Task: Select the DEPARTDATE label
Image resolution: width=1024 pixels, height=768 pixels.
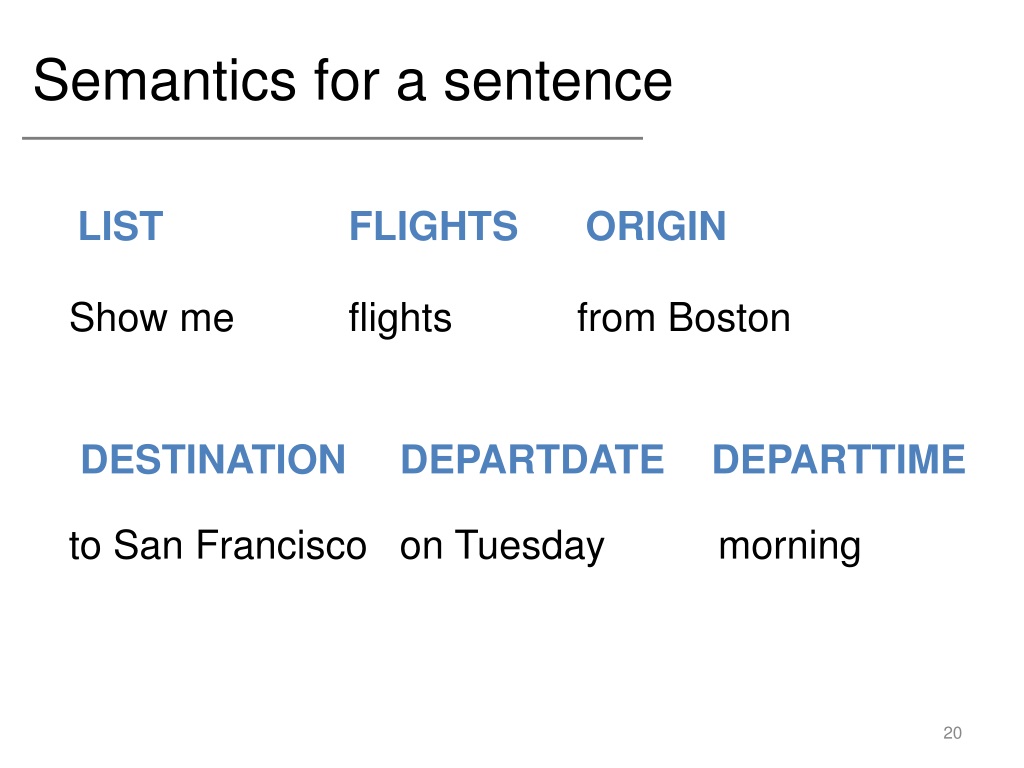Action: coord(532,459)
